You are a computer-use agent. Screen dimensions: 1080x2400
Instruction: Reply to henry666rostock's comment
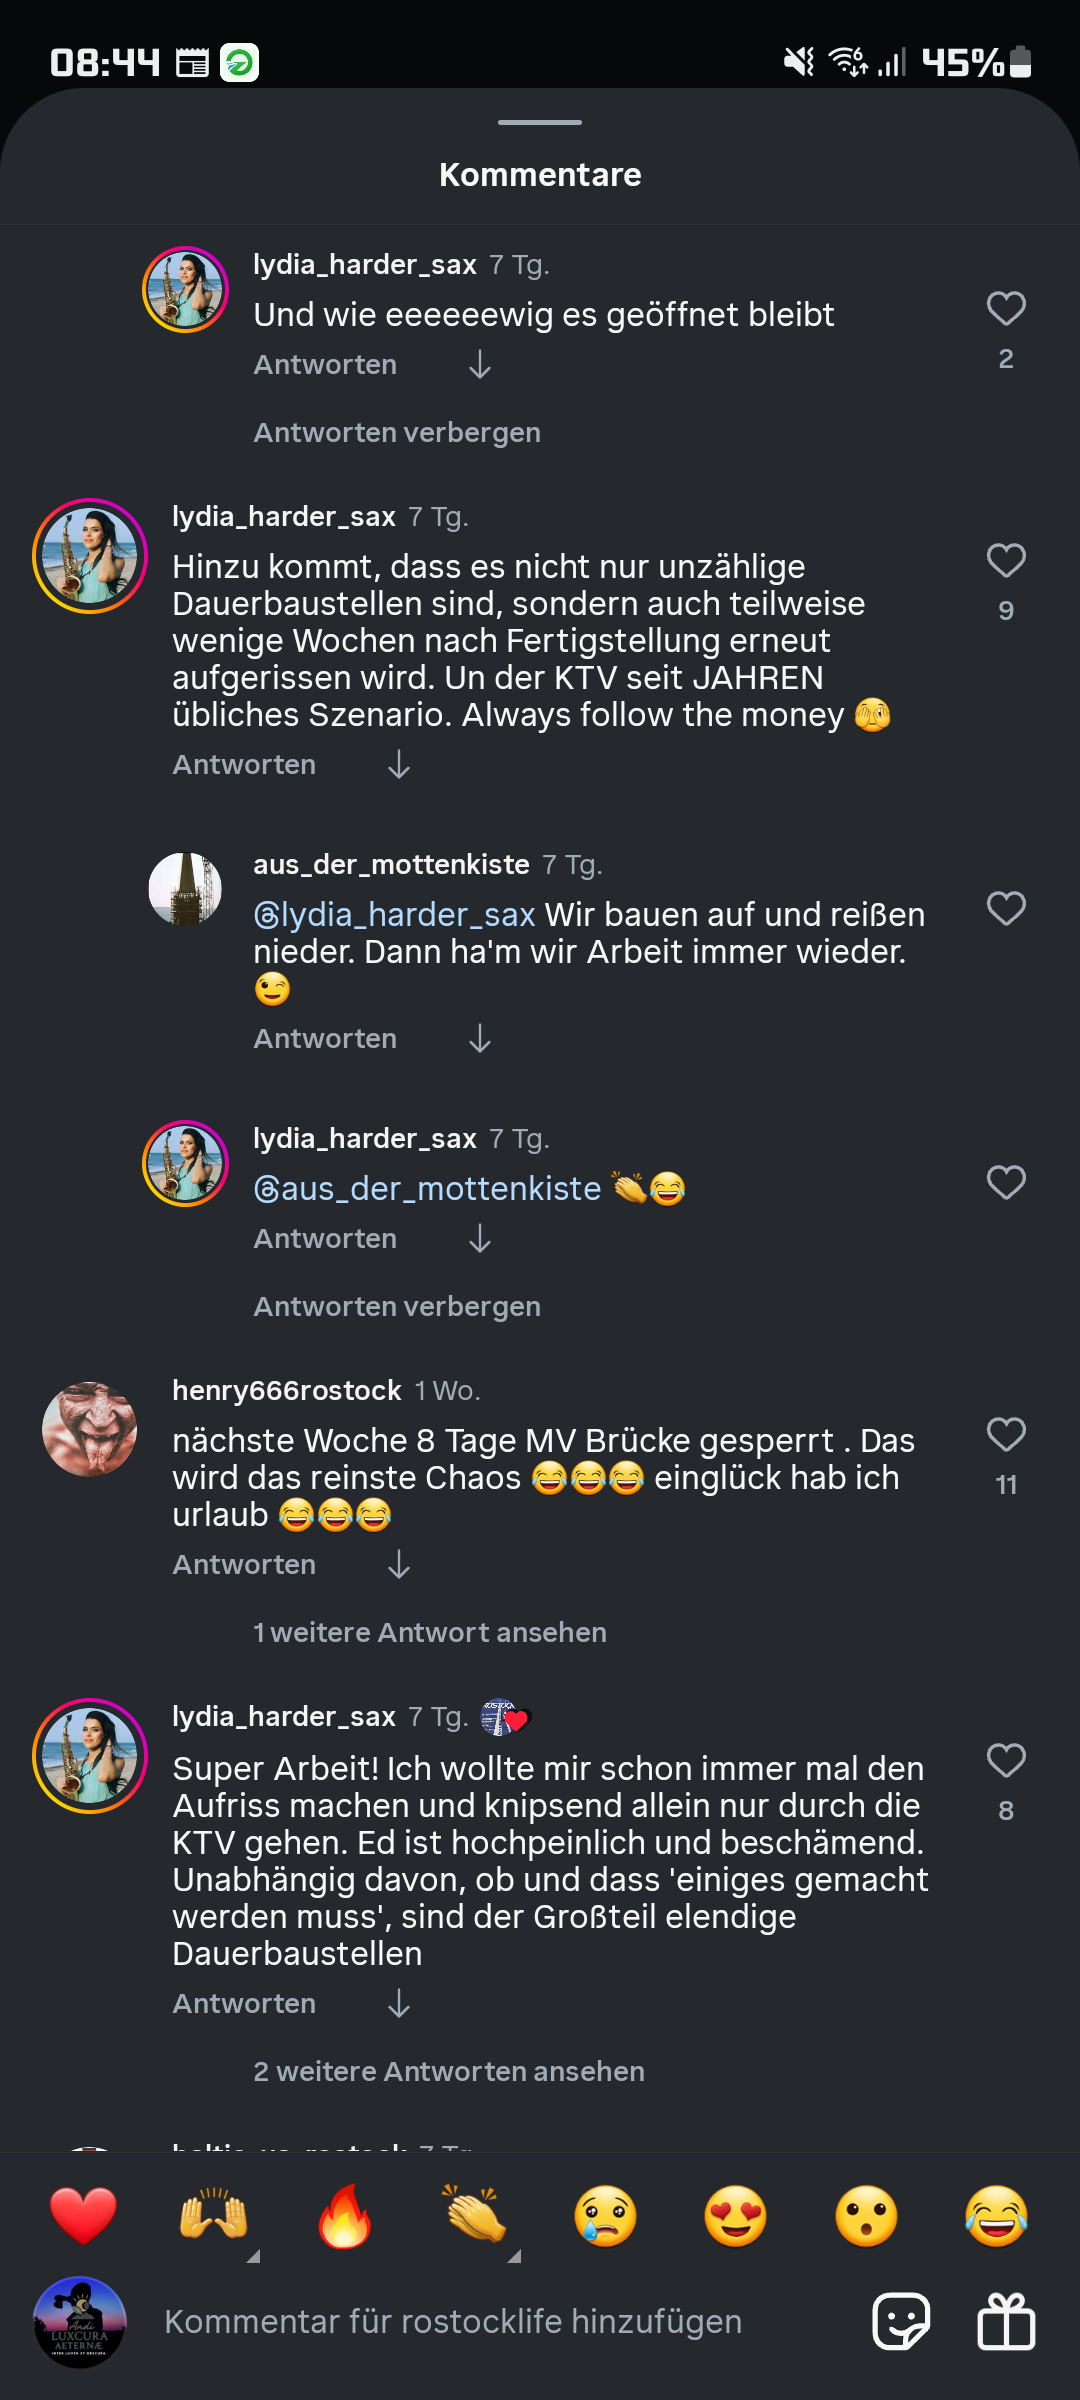click(244, 1564)
